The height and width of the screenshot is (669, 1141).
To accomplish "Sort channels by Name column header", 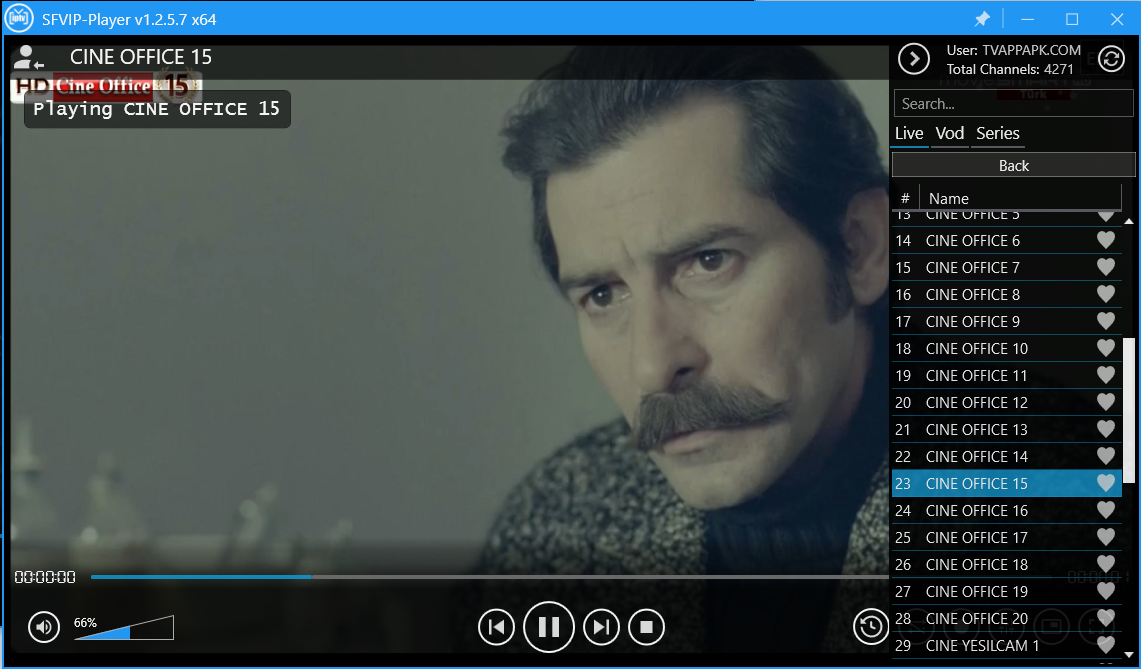I will click(1020, 198).
